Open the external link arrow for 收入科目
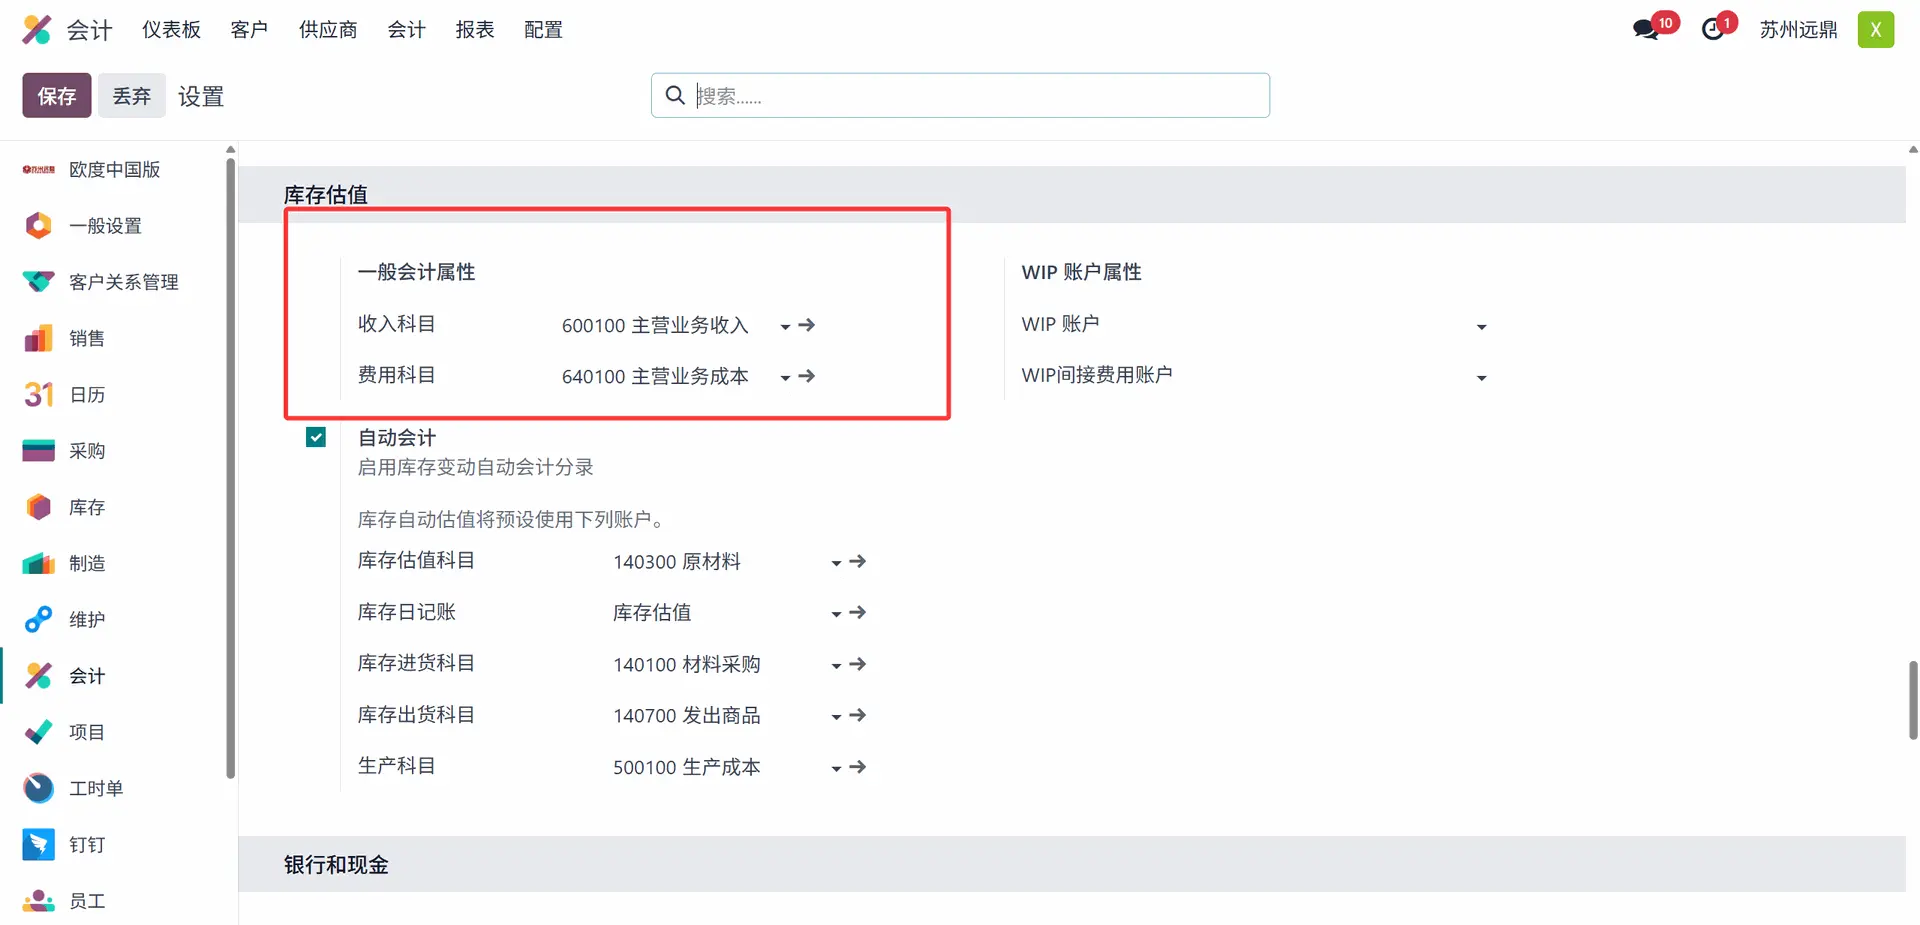 pos(807,325)
